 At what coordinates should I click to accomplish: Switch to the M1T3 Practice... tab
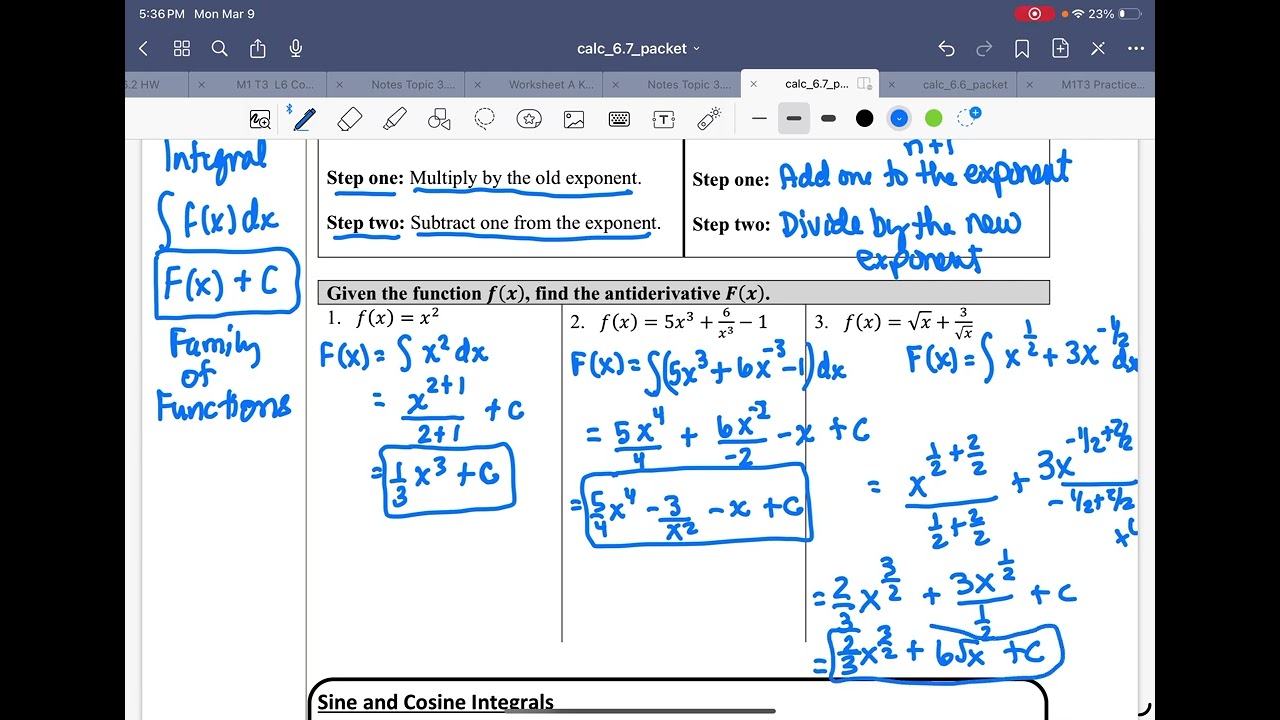[1102, 85]
